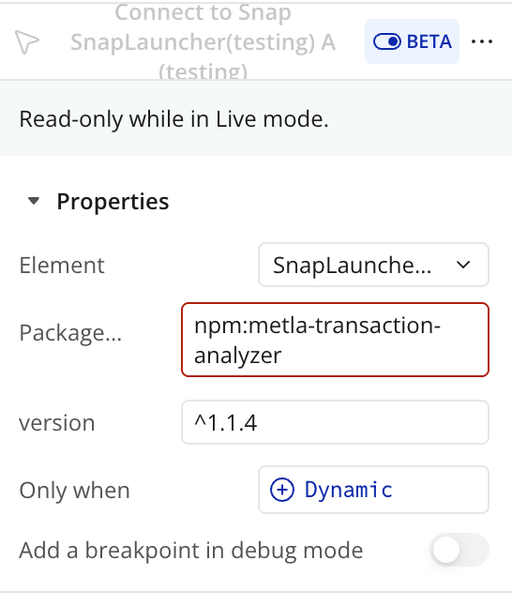Click the version field showing ^1.1.4
Viewport: 512px width, 593px height.
tap(335, 422)
